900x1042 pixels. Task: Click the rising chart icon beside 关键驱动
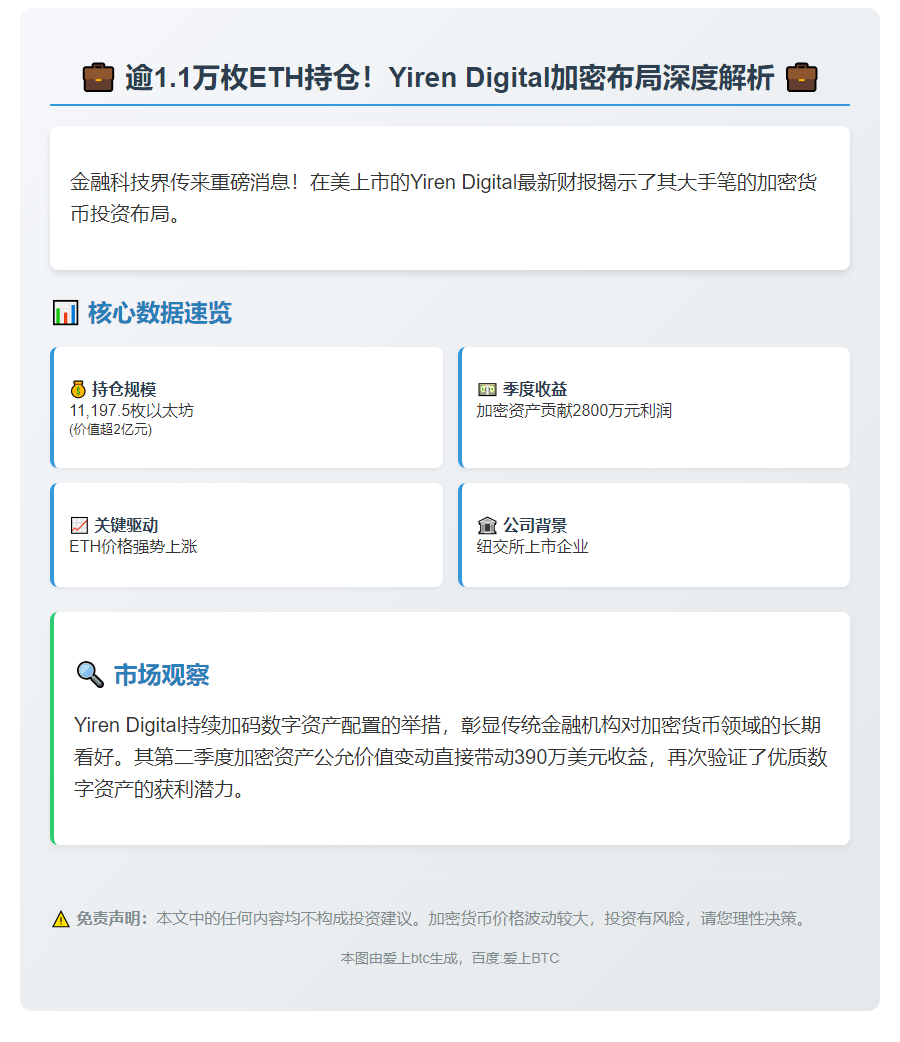coord(79,525)
